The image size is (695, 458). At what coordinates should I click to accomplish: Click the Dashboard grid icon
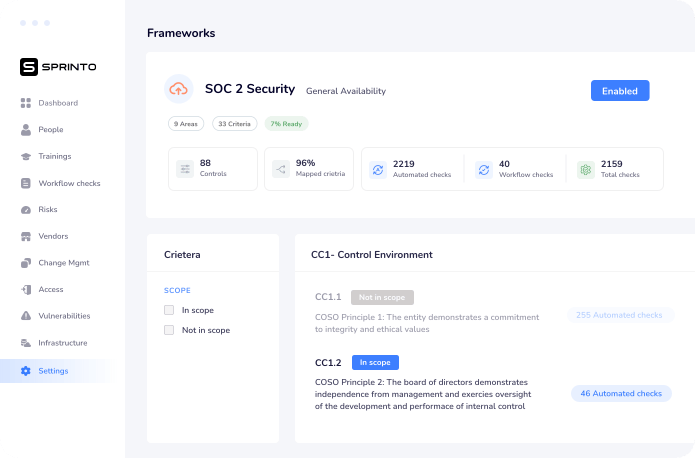pos(26,103)
